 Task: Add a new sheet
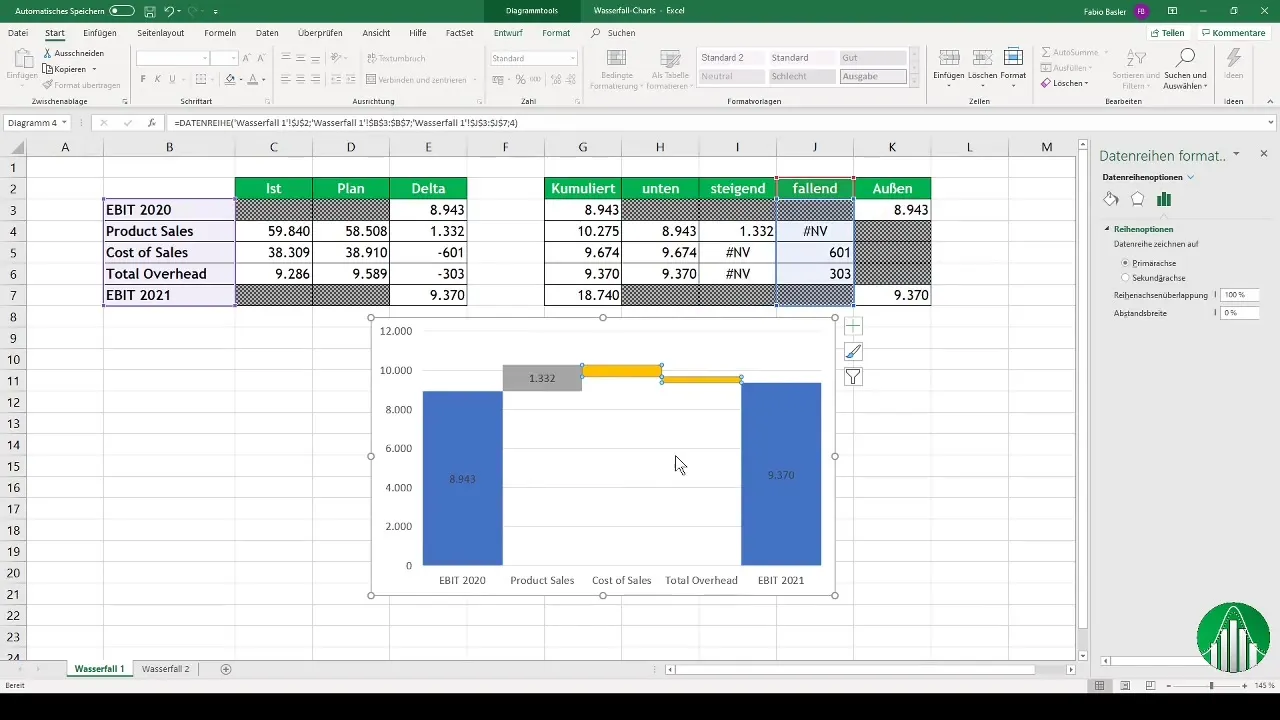pos(225,668)
